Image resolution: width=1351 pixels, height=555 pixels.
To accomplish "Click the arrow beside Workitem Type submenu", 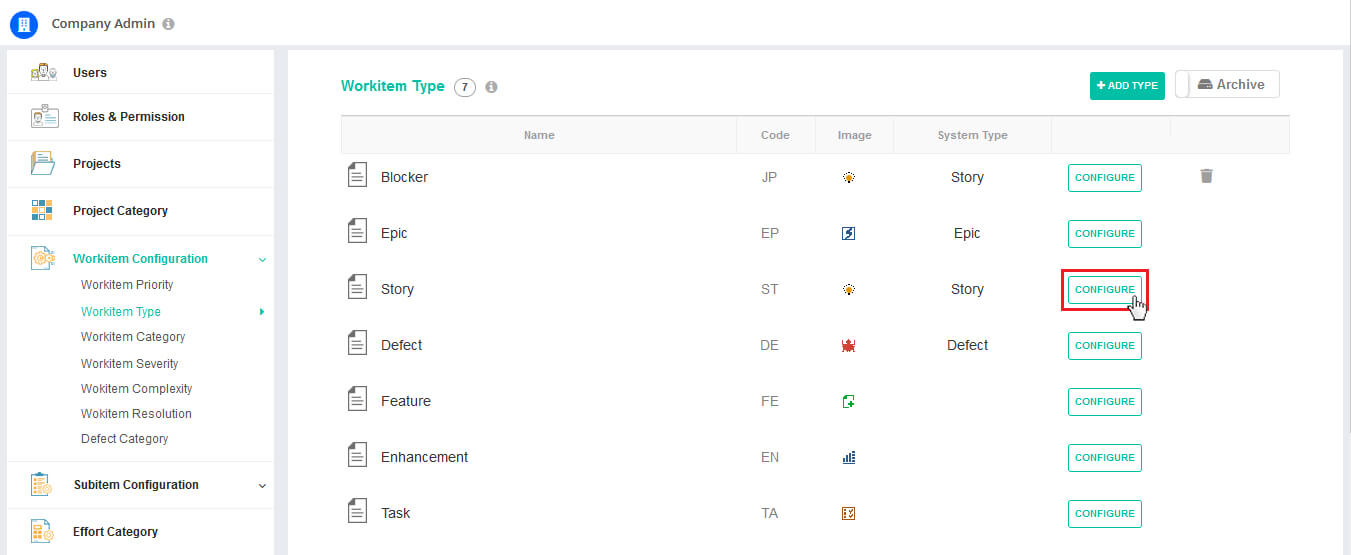I will [x=262, y=312].
